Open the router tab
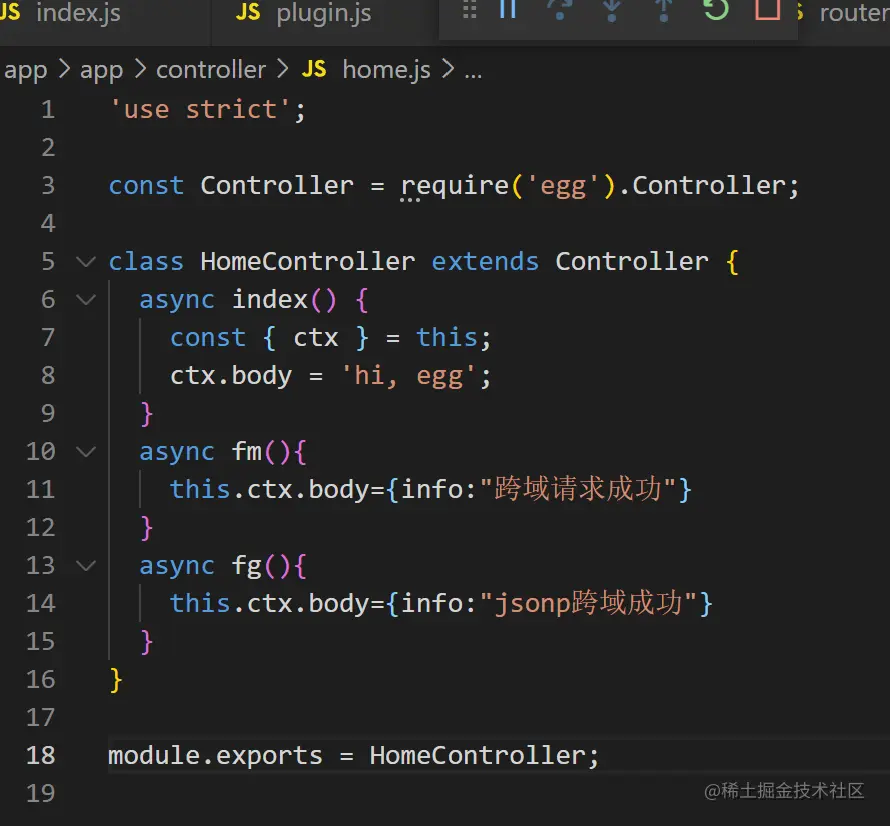890x826 pixels. pos(854,12)
